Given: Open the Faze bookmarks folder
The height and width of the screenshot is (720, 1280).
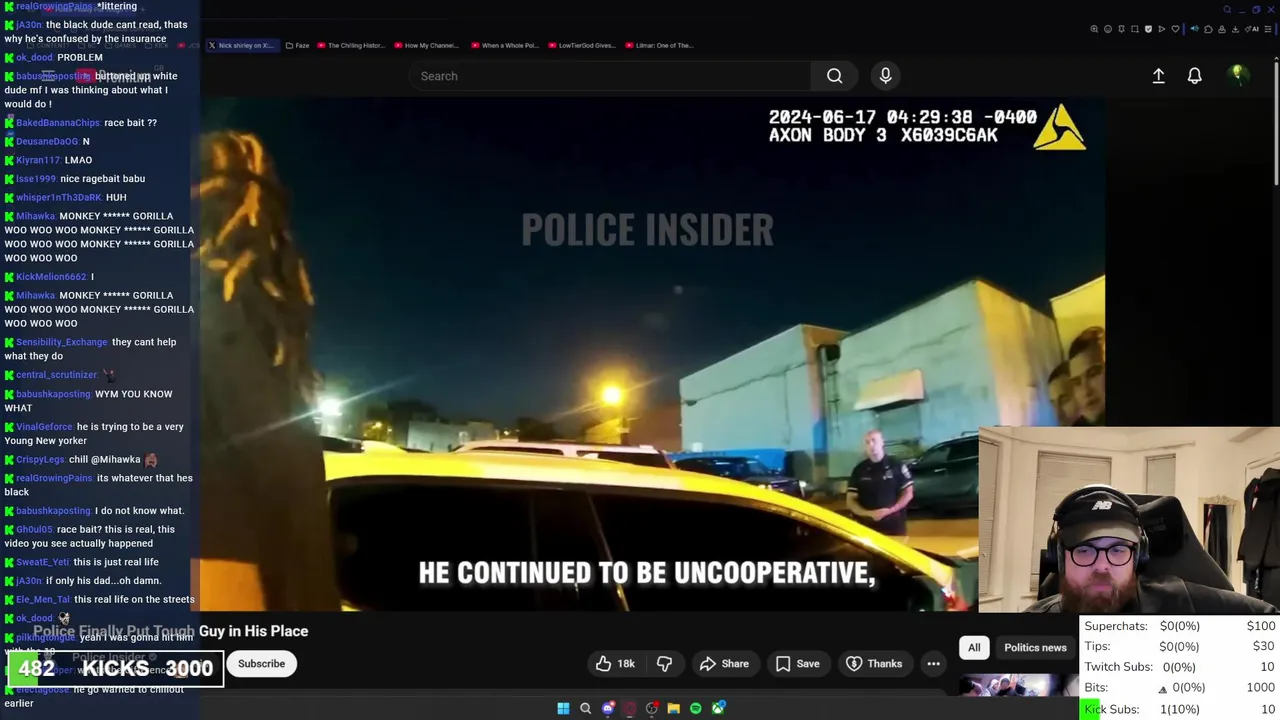Looking at the screenshot, I should 297,45.
